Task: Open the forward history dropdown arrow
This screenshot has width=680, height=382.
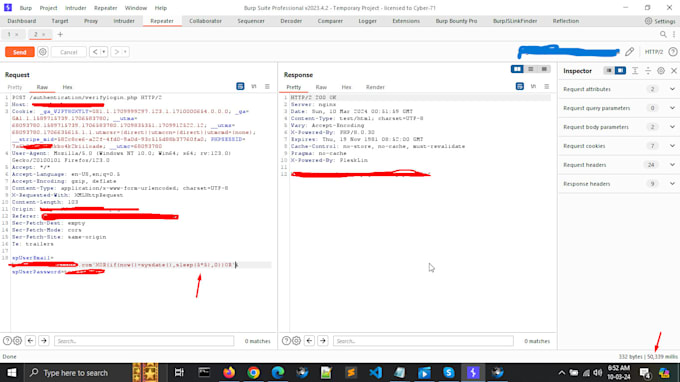Action: click(x=125, y=52)
